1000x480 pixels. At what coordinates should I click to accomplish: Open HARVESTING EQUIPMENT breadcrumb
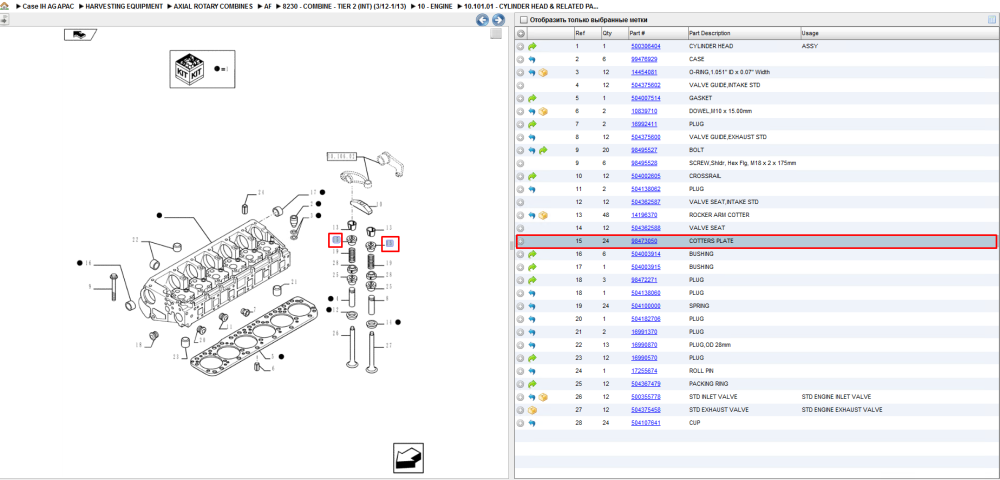(124, 6)
